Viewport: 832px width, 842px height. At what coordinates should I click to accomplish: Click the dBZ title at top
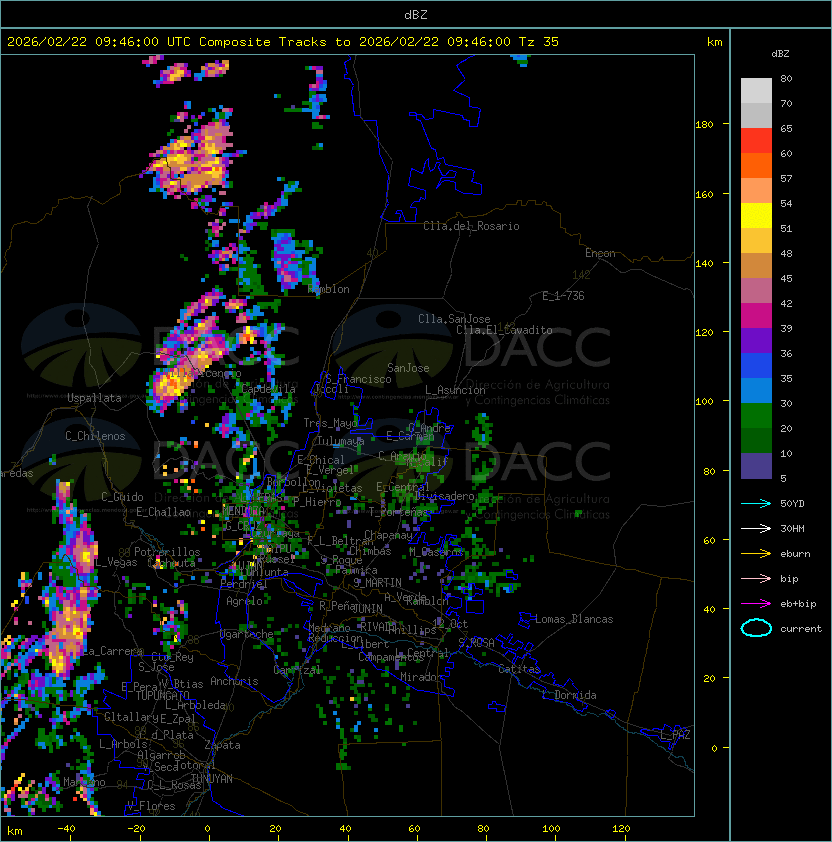[x=416, y=14]
